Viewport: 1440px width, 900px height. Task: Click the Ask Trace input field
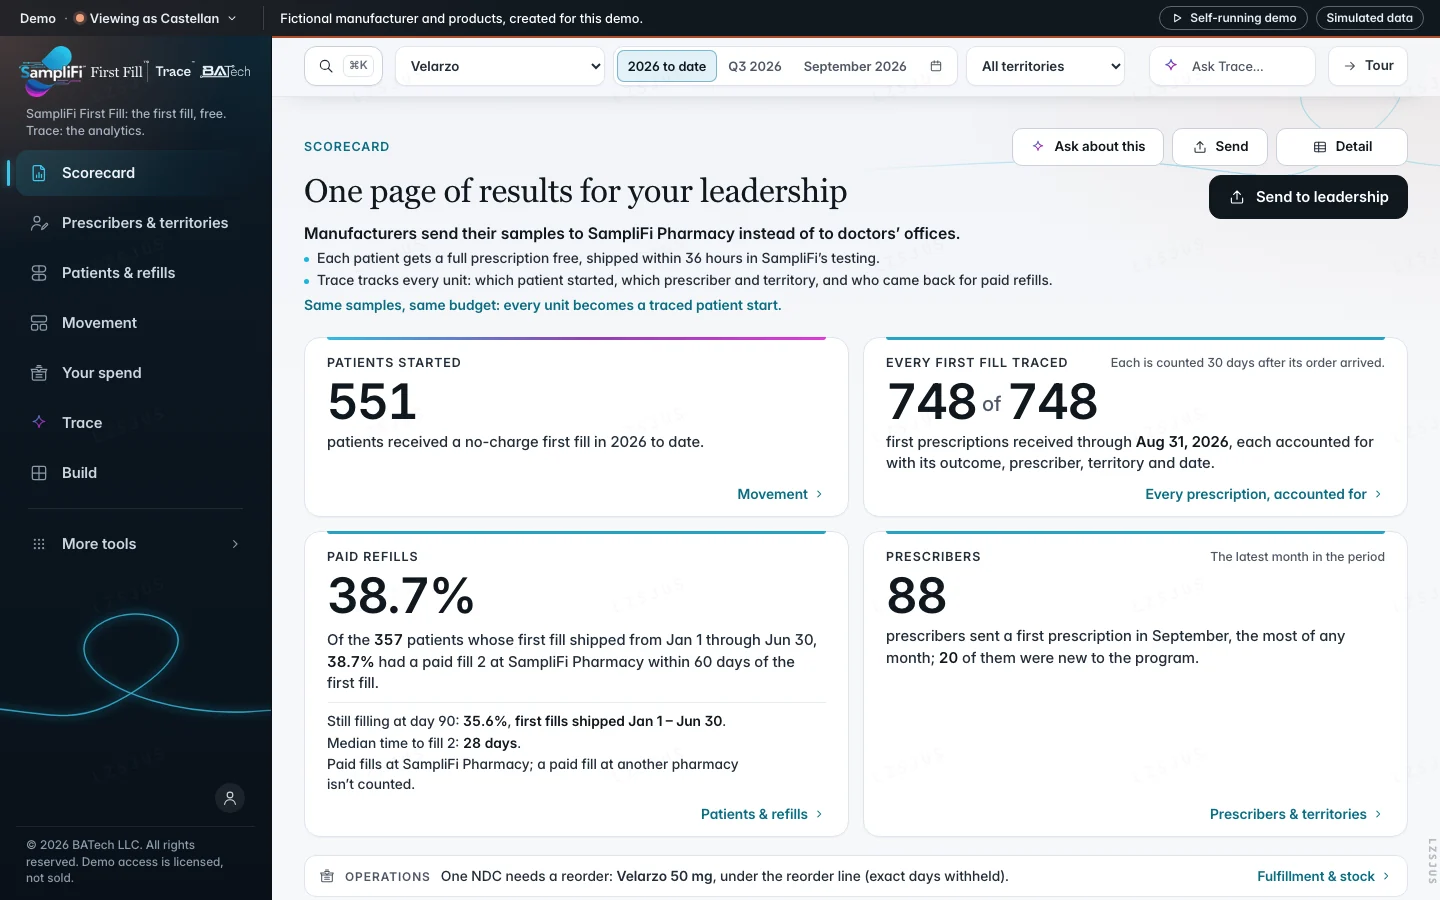(1232, 66)
